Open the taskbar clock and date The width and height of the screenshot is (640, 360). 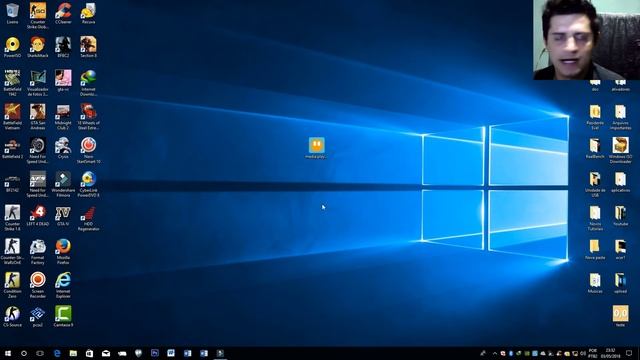(x=610, y=353)
